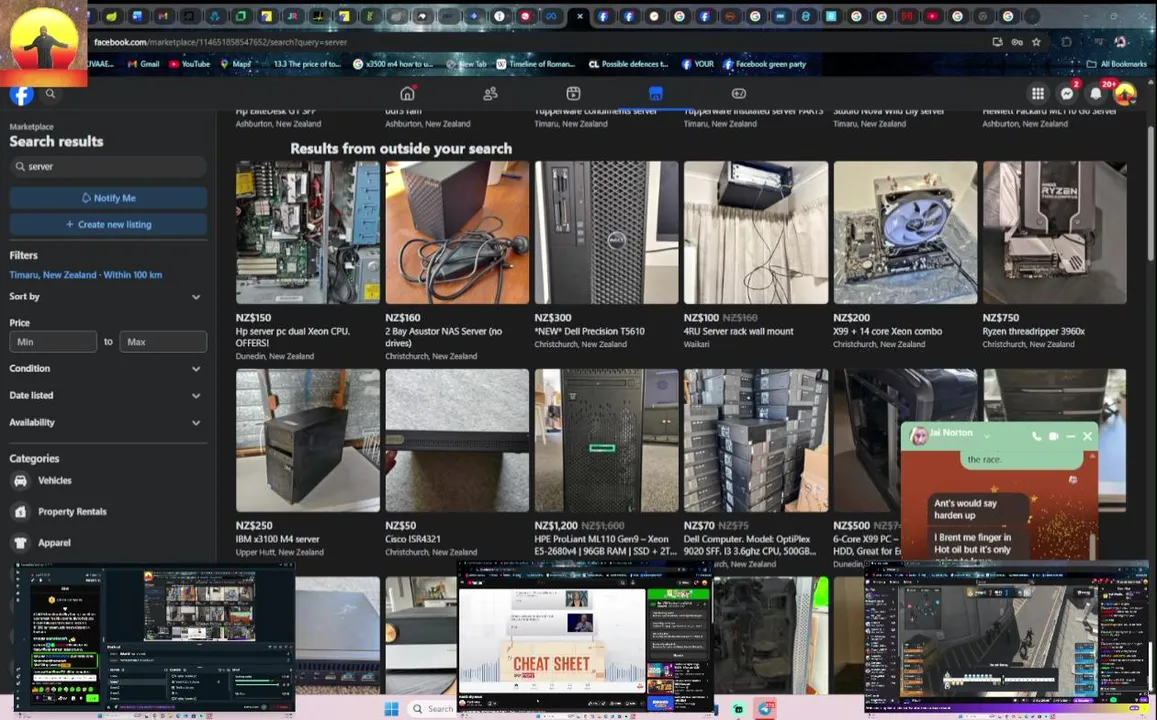Click the Max price field
This screenshot has height=720, width=1157.
[x=162, y=342]
